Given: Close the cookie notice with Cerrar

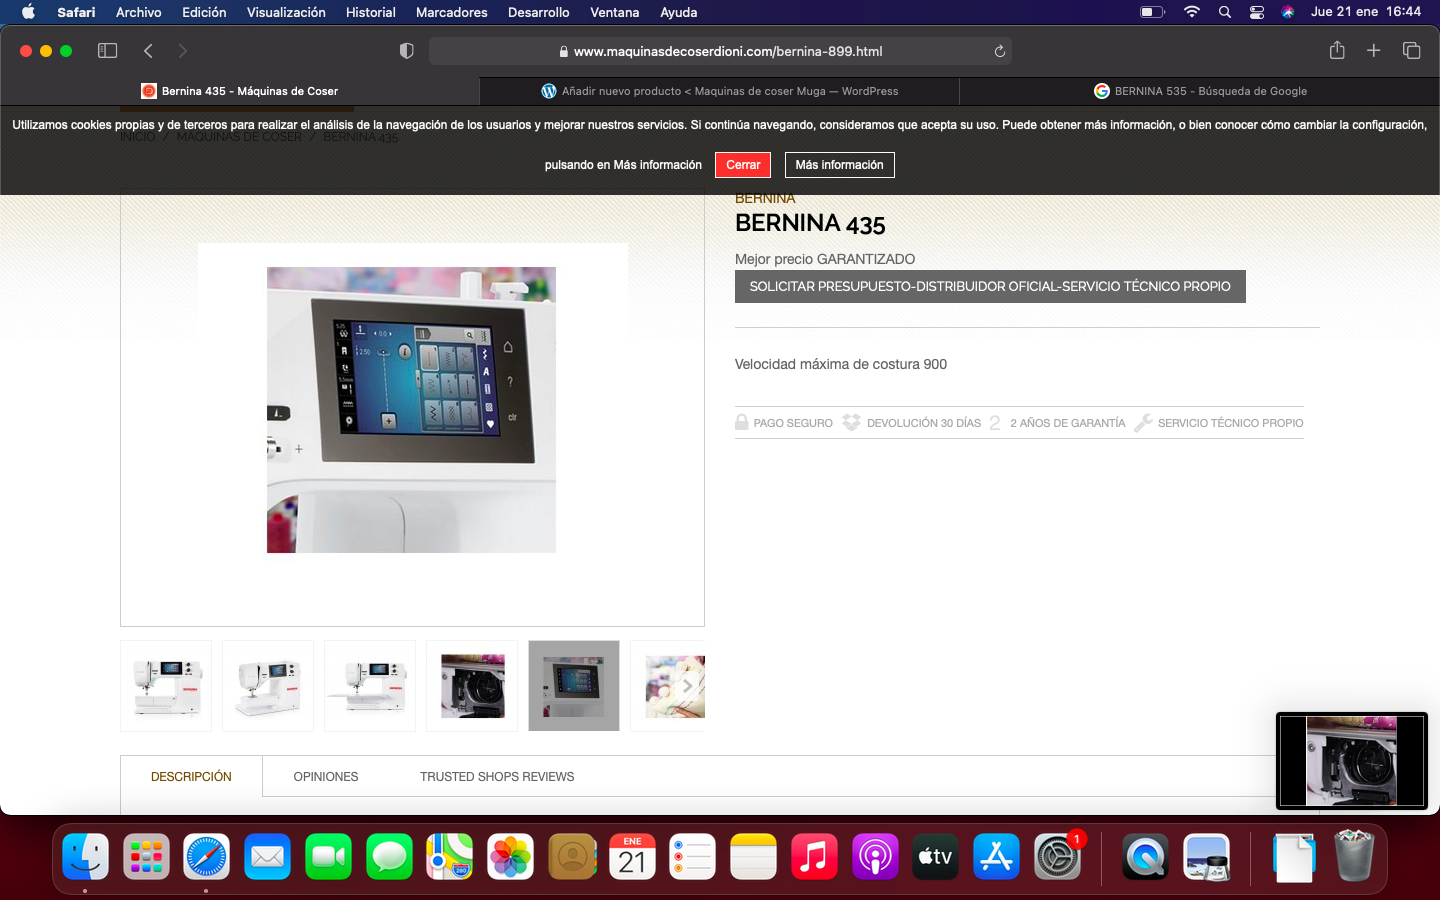Looking at the screenshot, I should click(743, 165).
